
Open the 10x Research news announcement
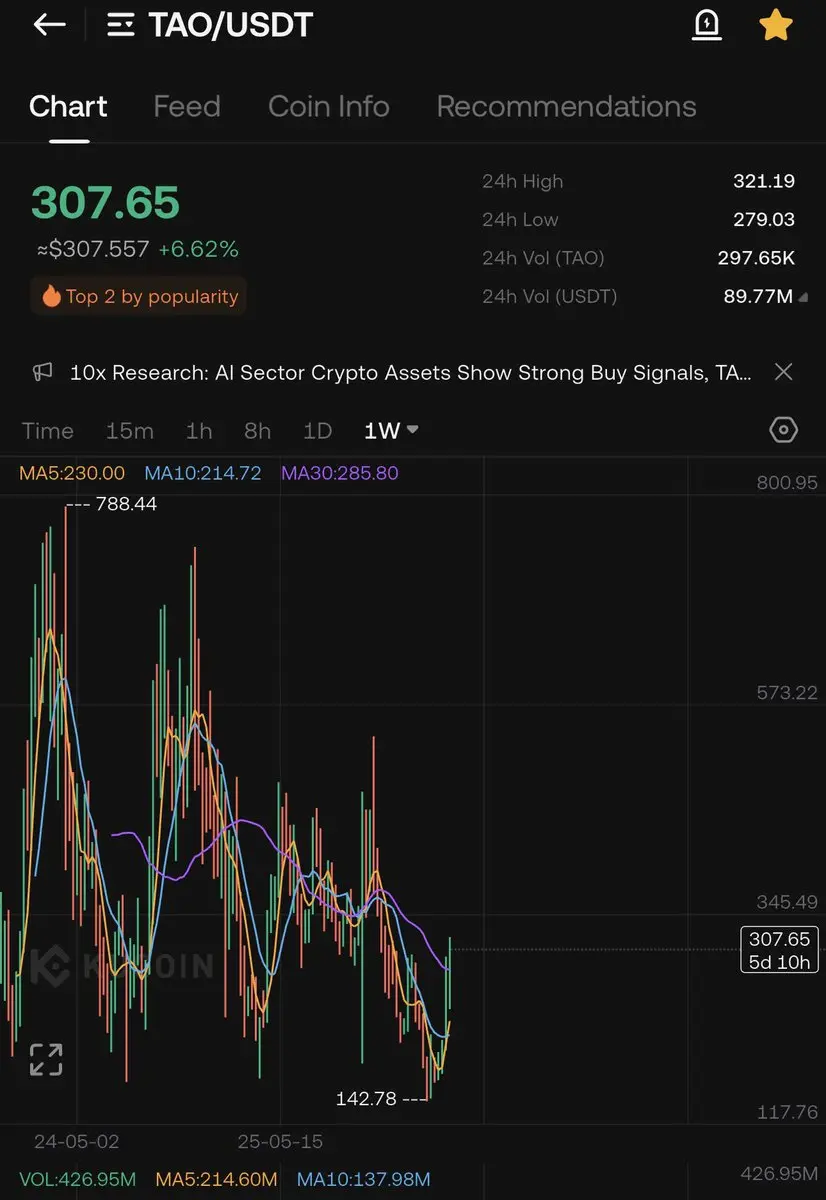[411, 372]
